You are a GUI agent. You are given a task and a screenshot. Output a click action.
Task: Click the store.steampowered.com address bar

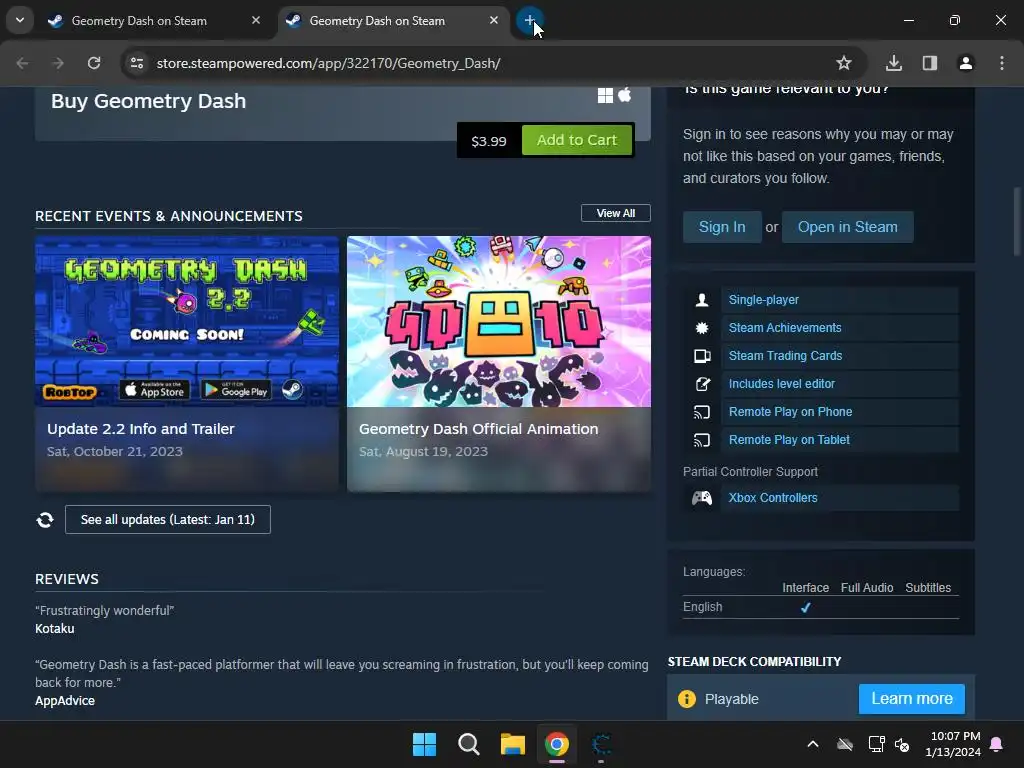tap(483, 63)
